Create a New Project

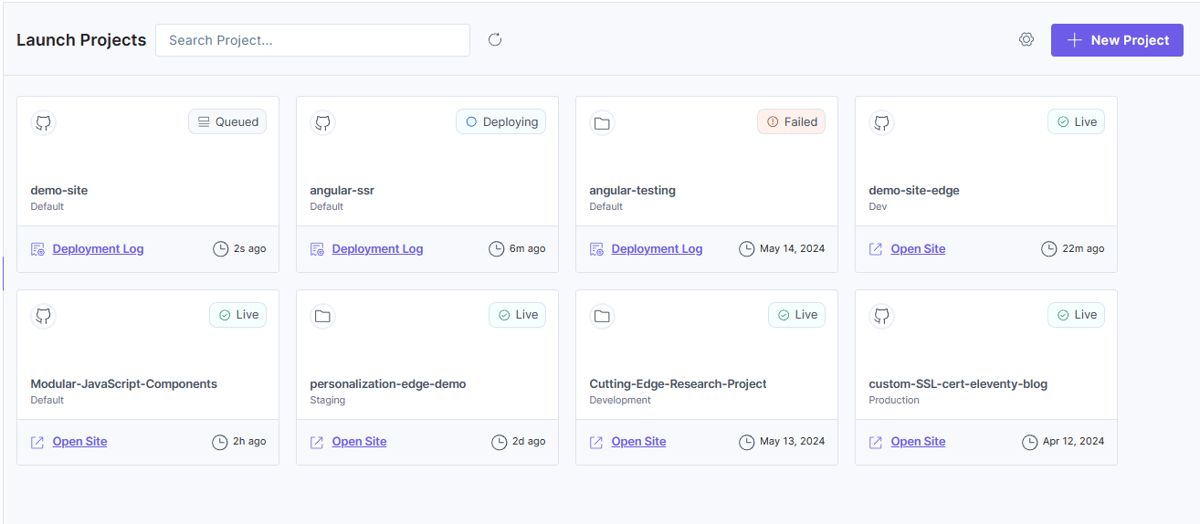[x=1117, y=40]
